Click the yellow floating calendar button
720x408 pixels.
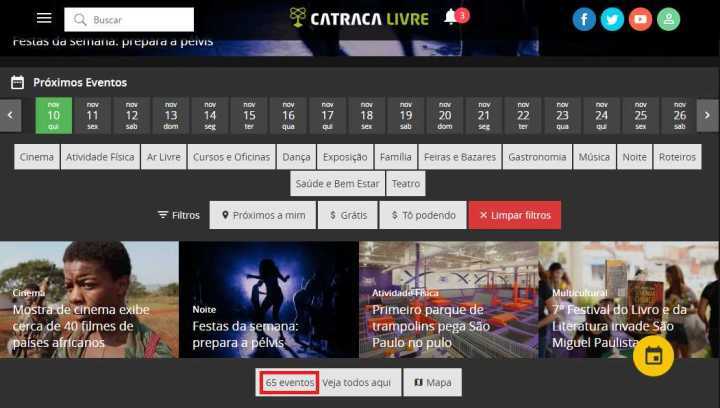(652, 355)
